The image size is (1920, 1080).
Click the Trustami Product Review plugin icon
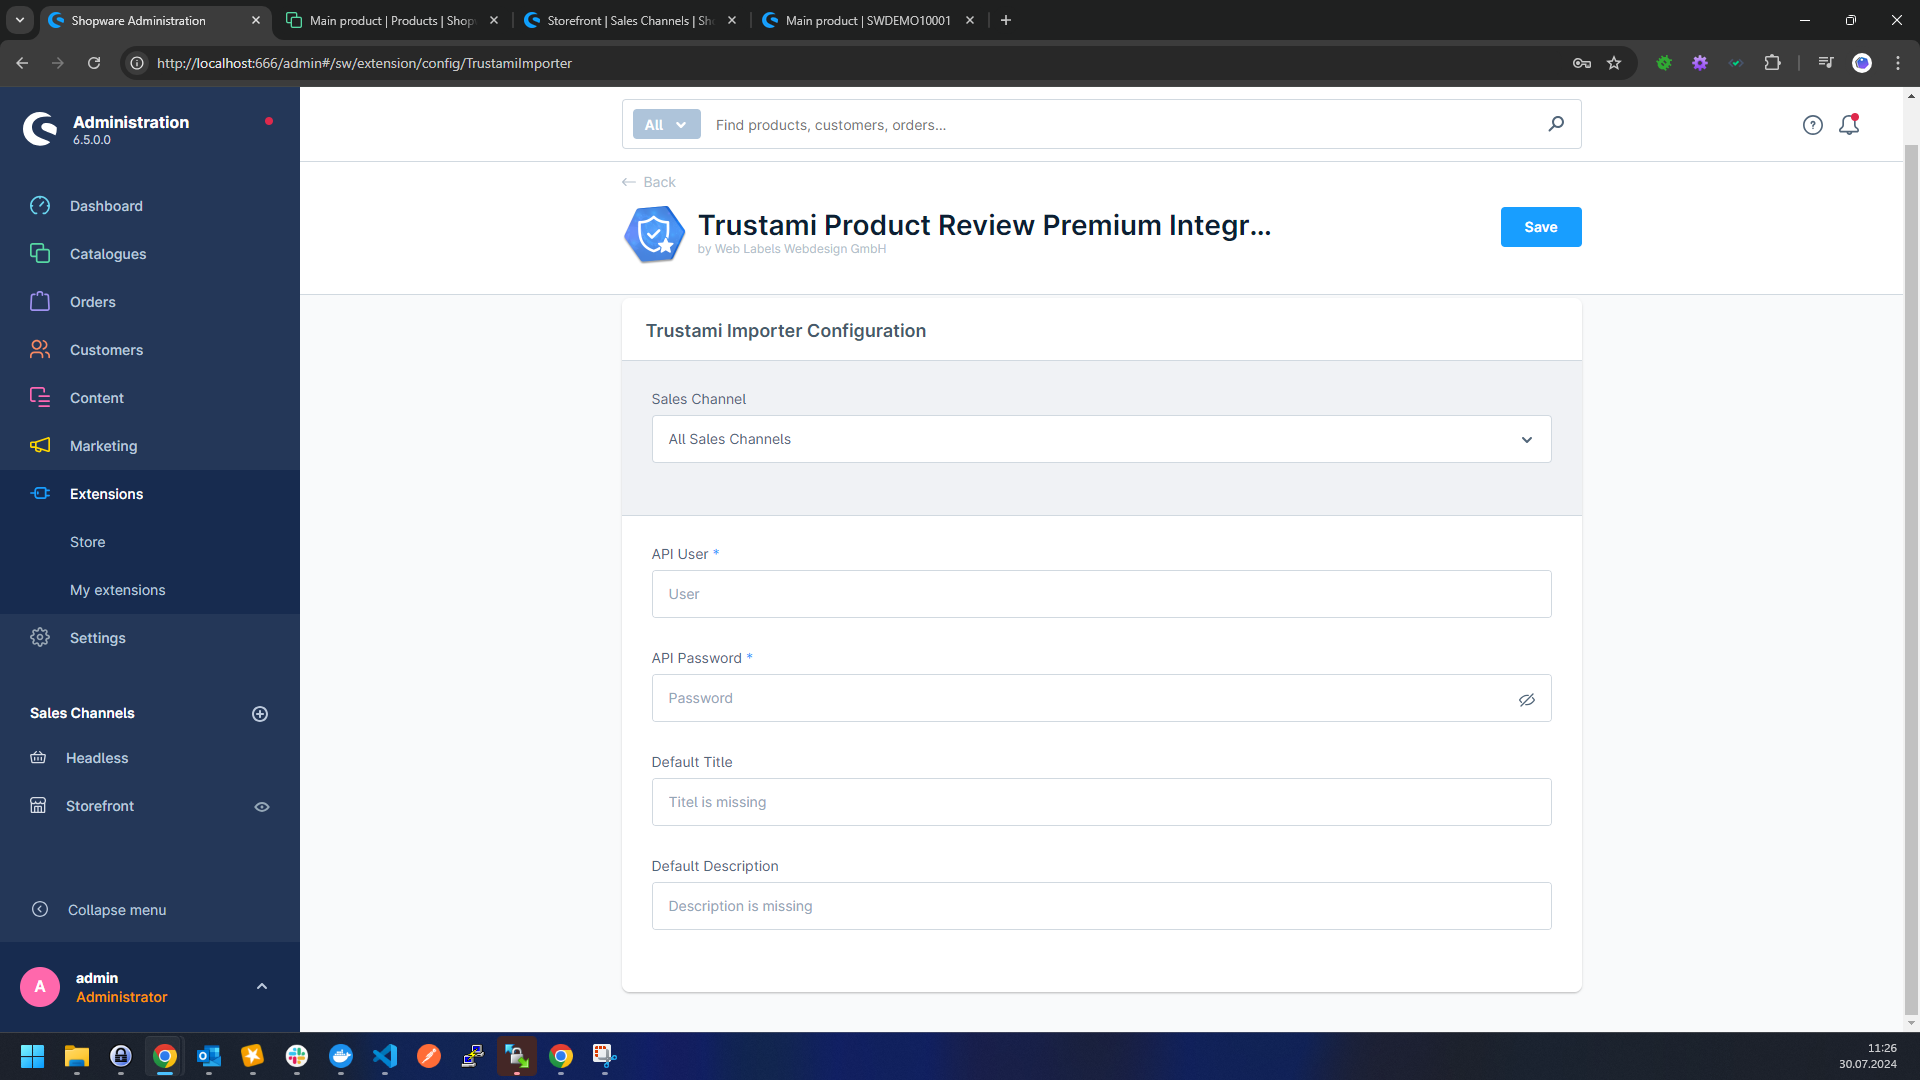pyautogui.click(x=653, y=231)
